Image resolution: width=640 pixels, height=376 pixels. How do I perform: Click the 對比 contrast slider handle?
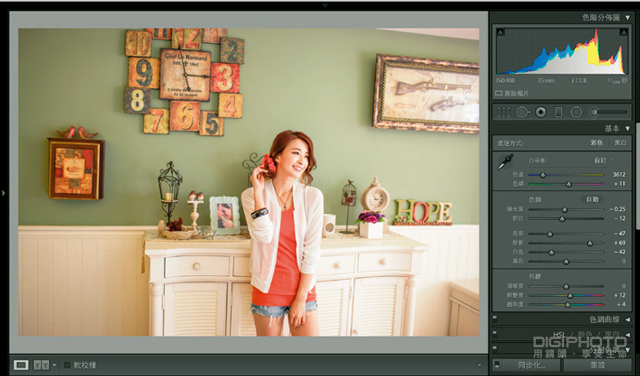(562, 219)
